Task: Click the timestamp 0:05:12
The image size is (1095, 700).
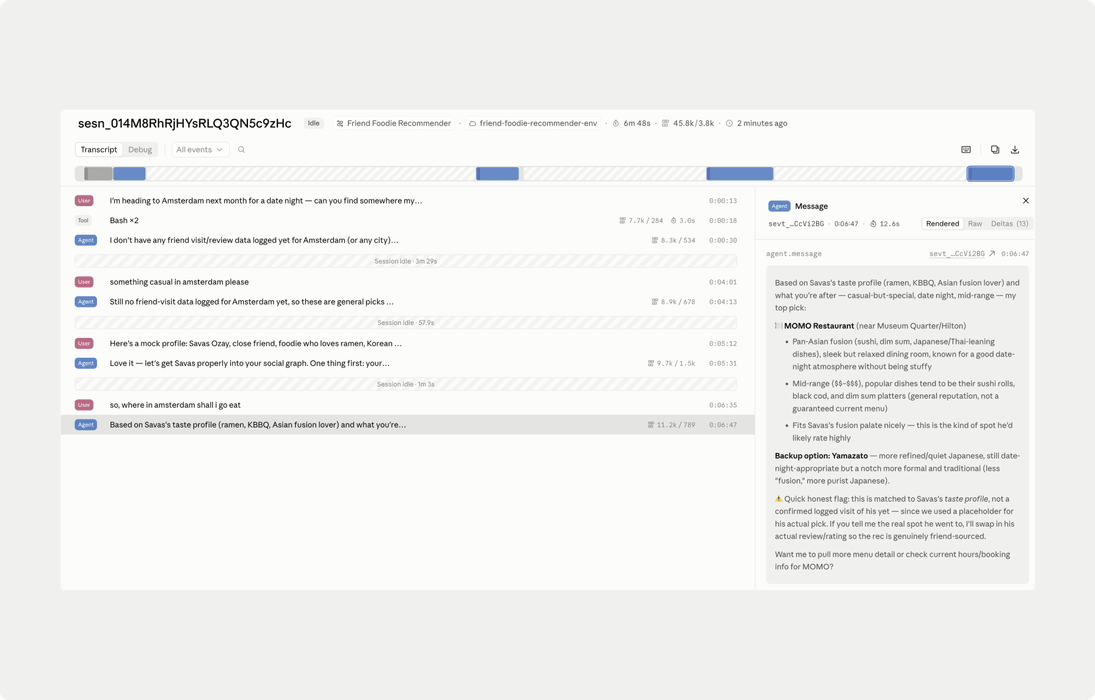Action: pos(723,344)
